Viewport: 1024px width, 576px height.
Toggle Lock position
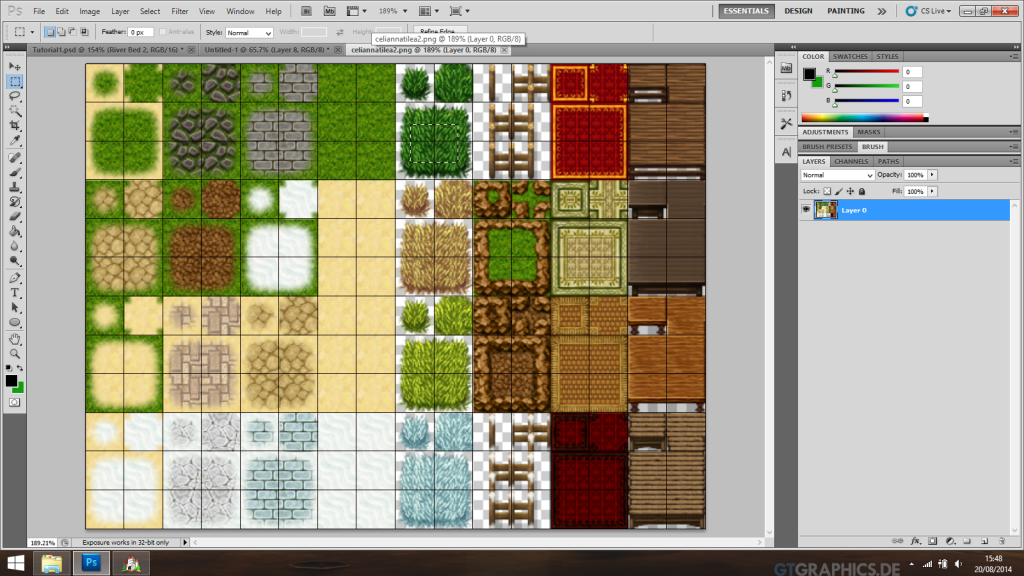point(850,191)
